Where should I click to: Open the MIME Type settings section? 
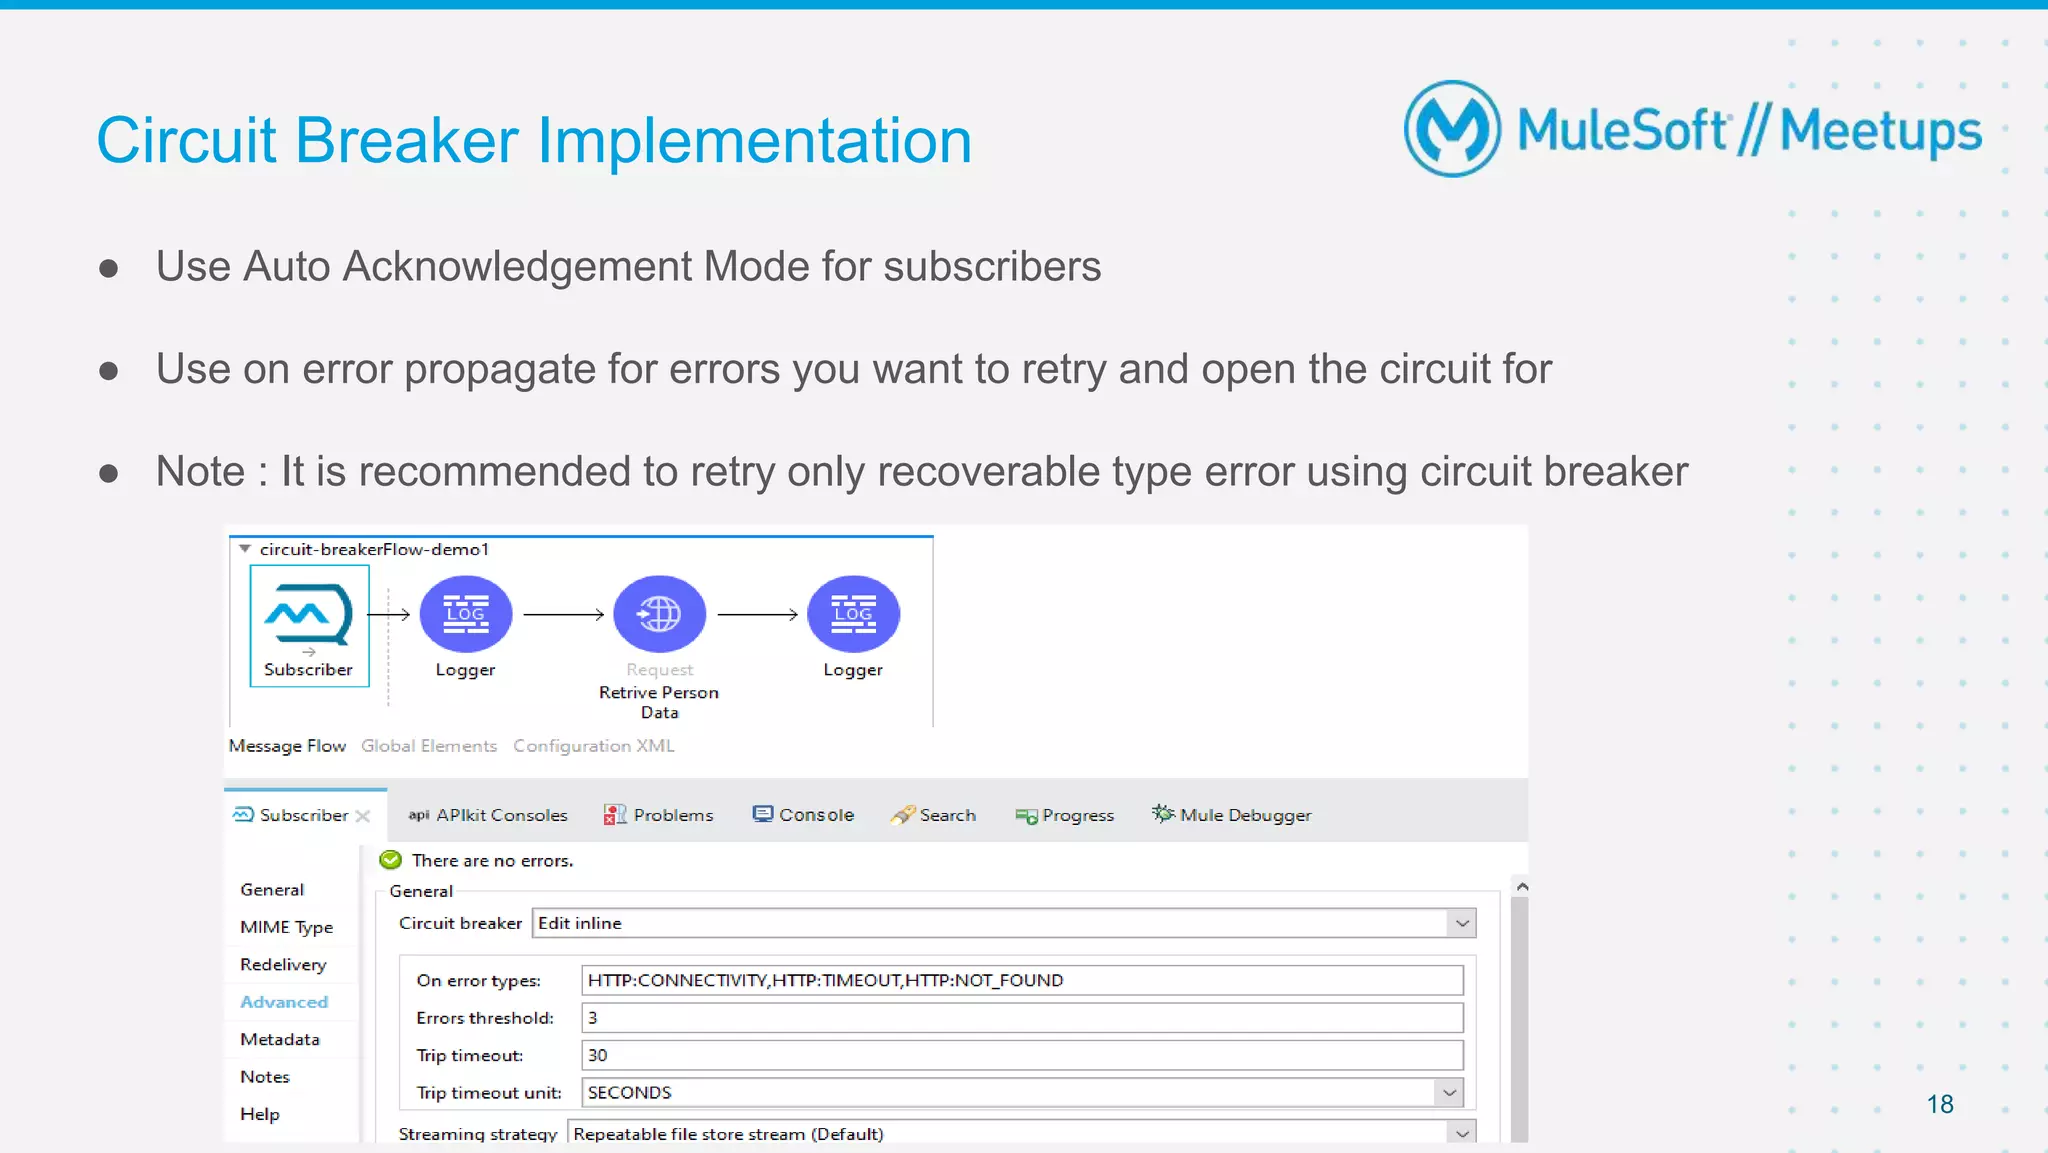[x=286, y=927]
